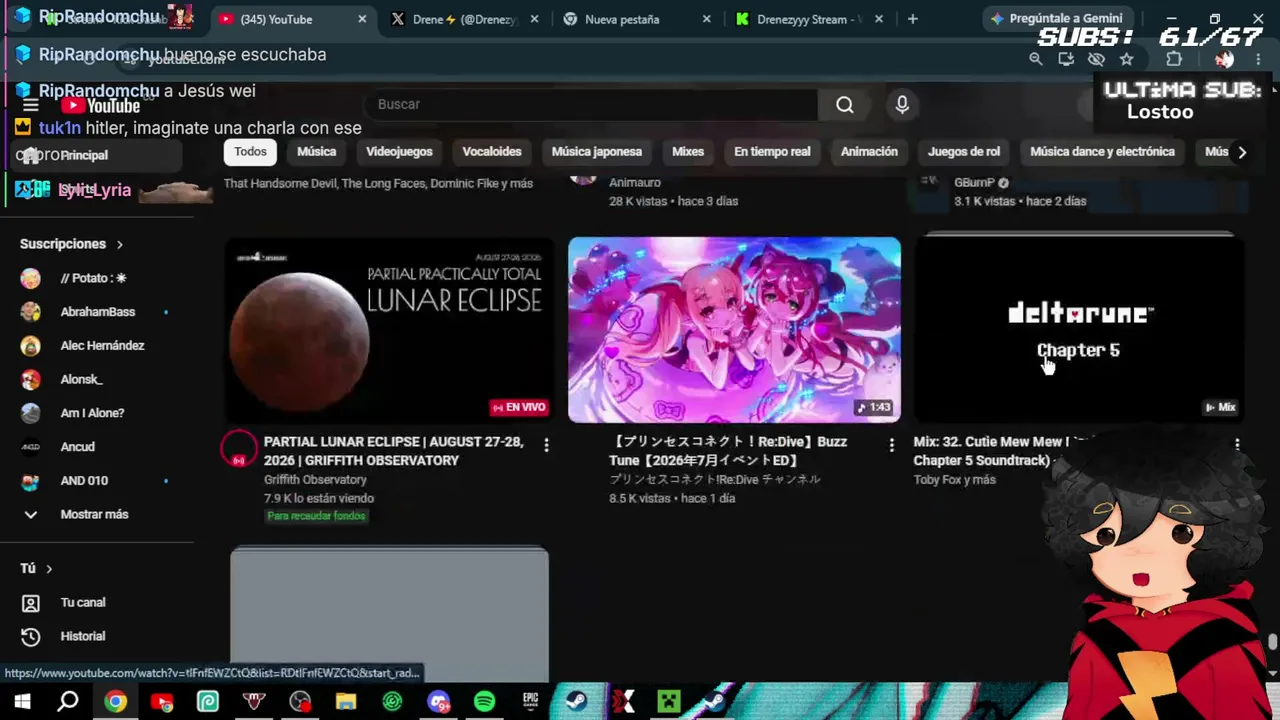The image size is (1280, 720).
Task: Select the Vocaloides filter chip
Action: coord(492,152)
